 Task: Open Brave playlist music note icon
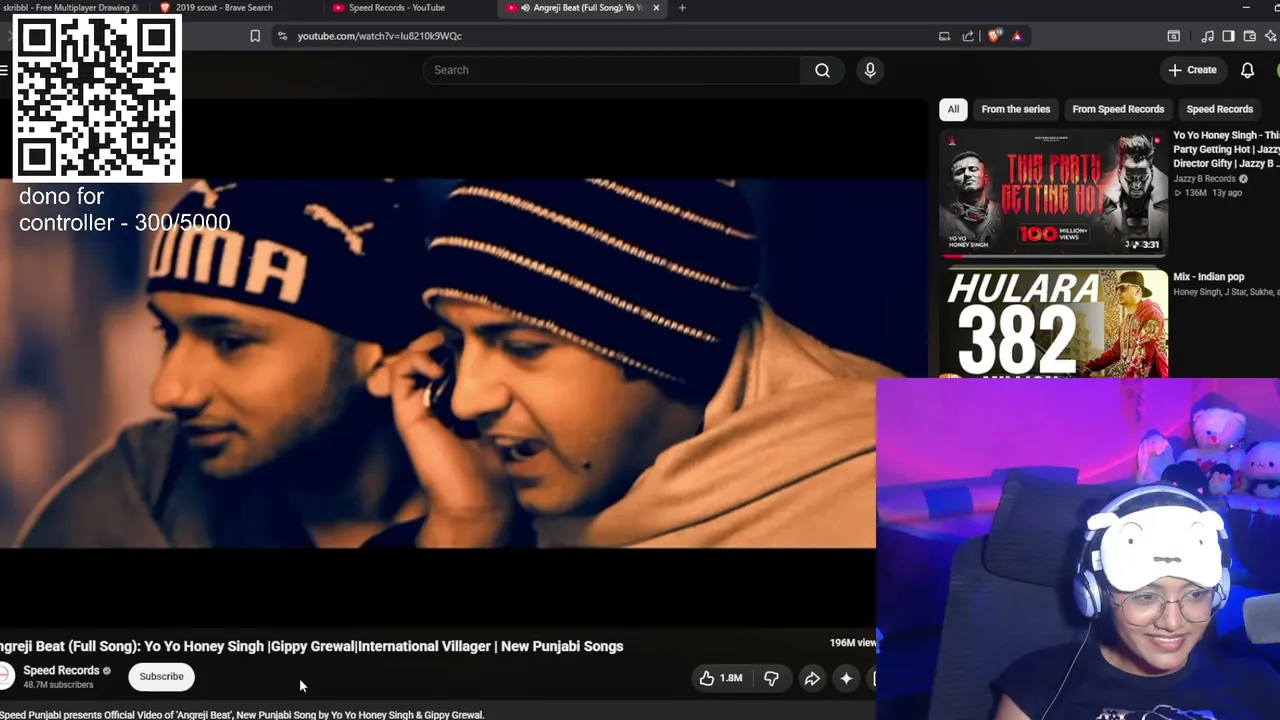click(1208, 36)
